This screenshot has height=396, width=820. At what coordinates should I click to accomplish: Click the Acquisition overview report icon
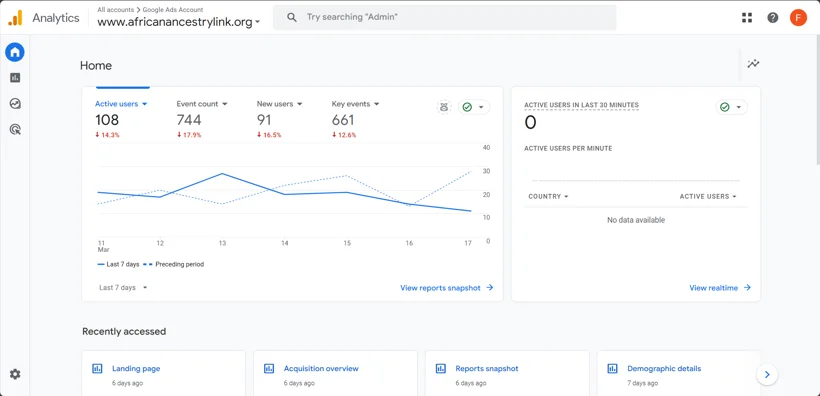269,368
